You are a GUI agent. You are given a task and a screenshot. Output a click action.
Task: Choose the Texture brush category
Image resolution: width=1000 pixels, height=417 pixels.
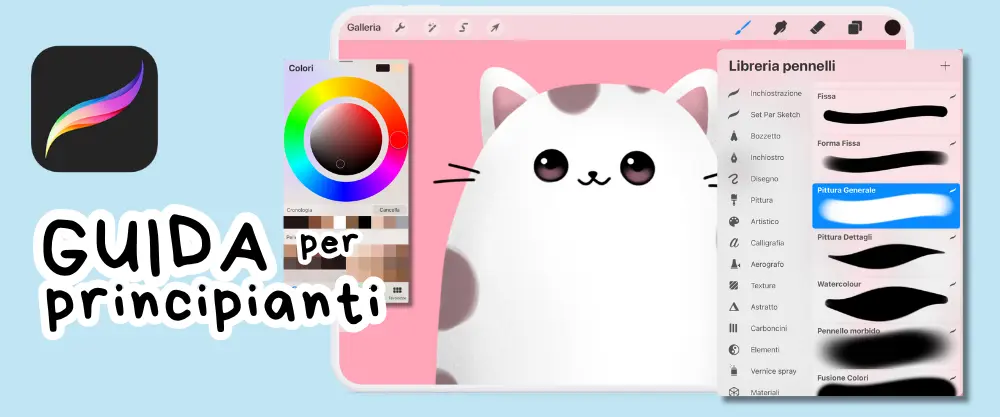(753, 286)
